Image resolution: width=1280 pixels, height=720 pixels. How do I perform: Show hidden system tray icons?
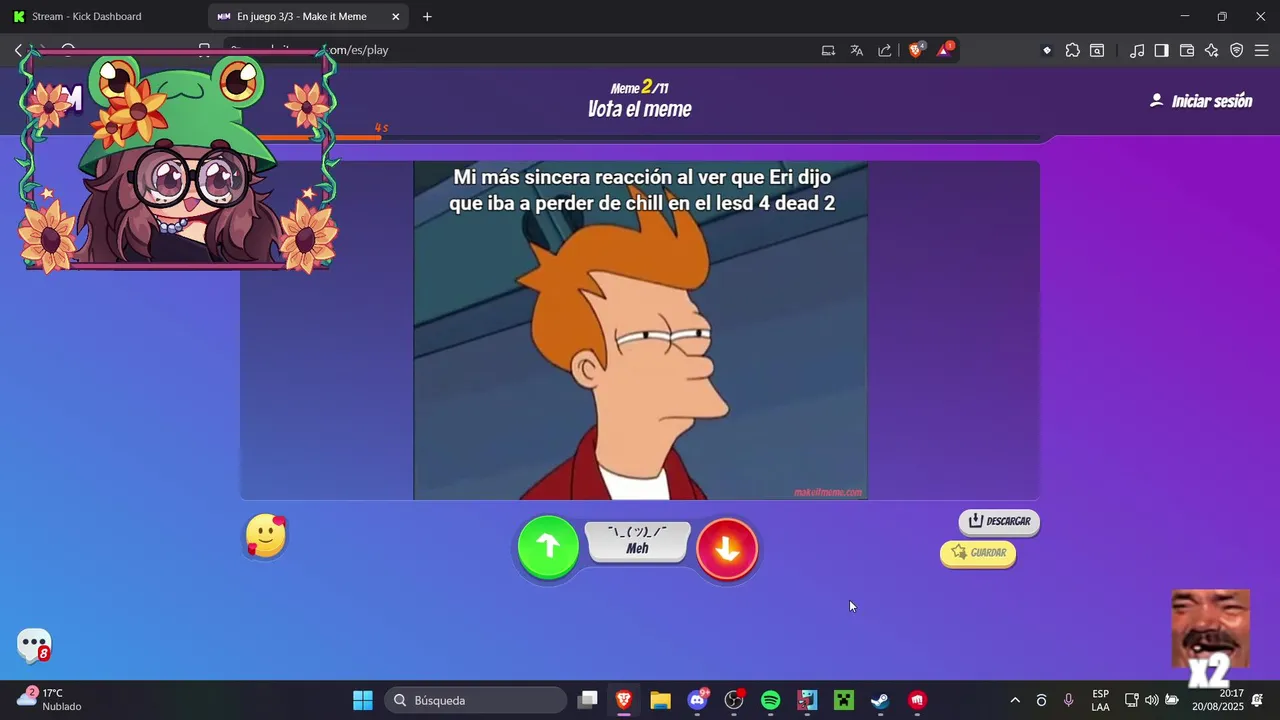click(x=1015, y=700)
